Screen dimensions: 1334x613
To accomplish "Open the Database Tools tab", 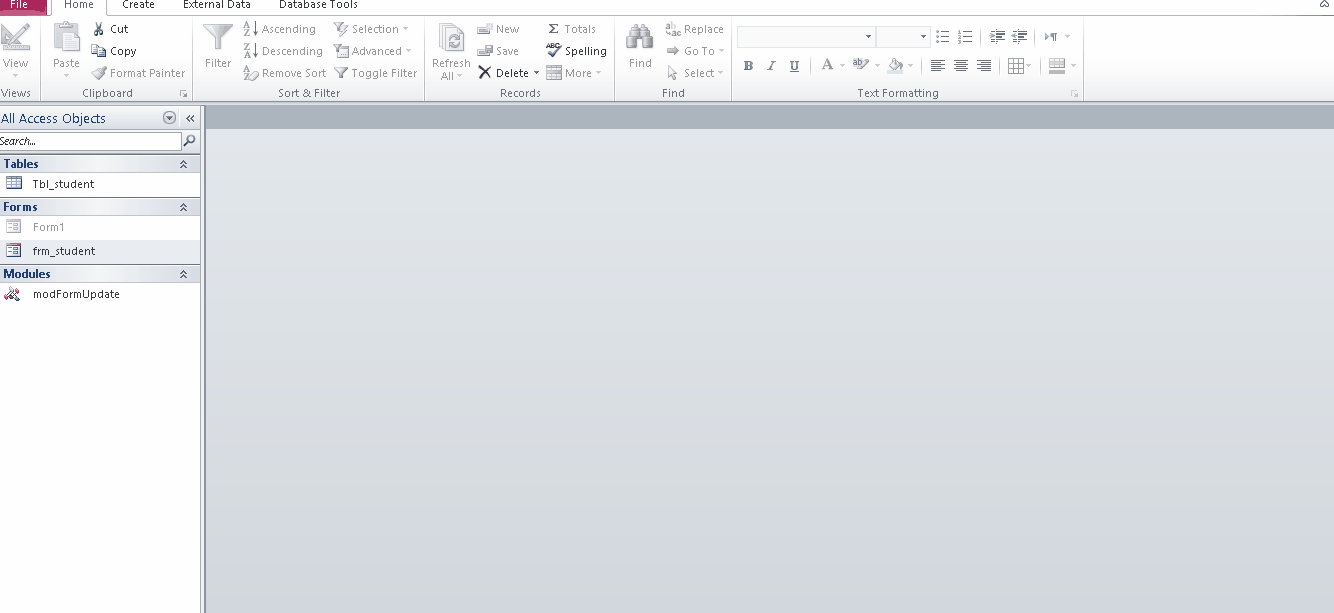I will pos(318,5).
